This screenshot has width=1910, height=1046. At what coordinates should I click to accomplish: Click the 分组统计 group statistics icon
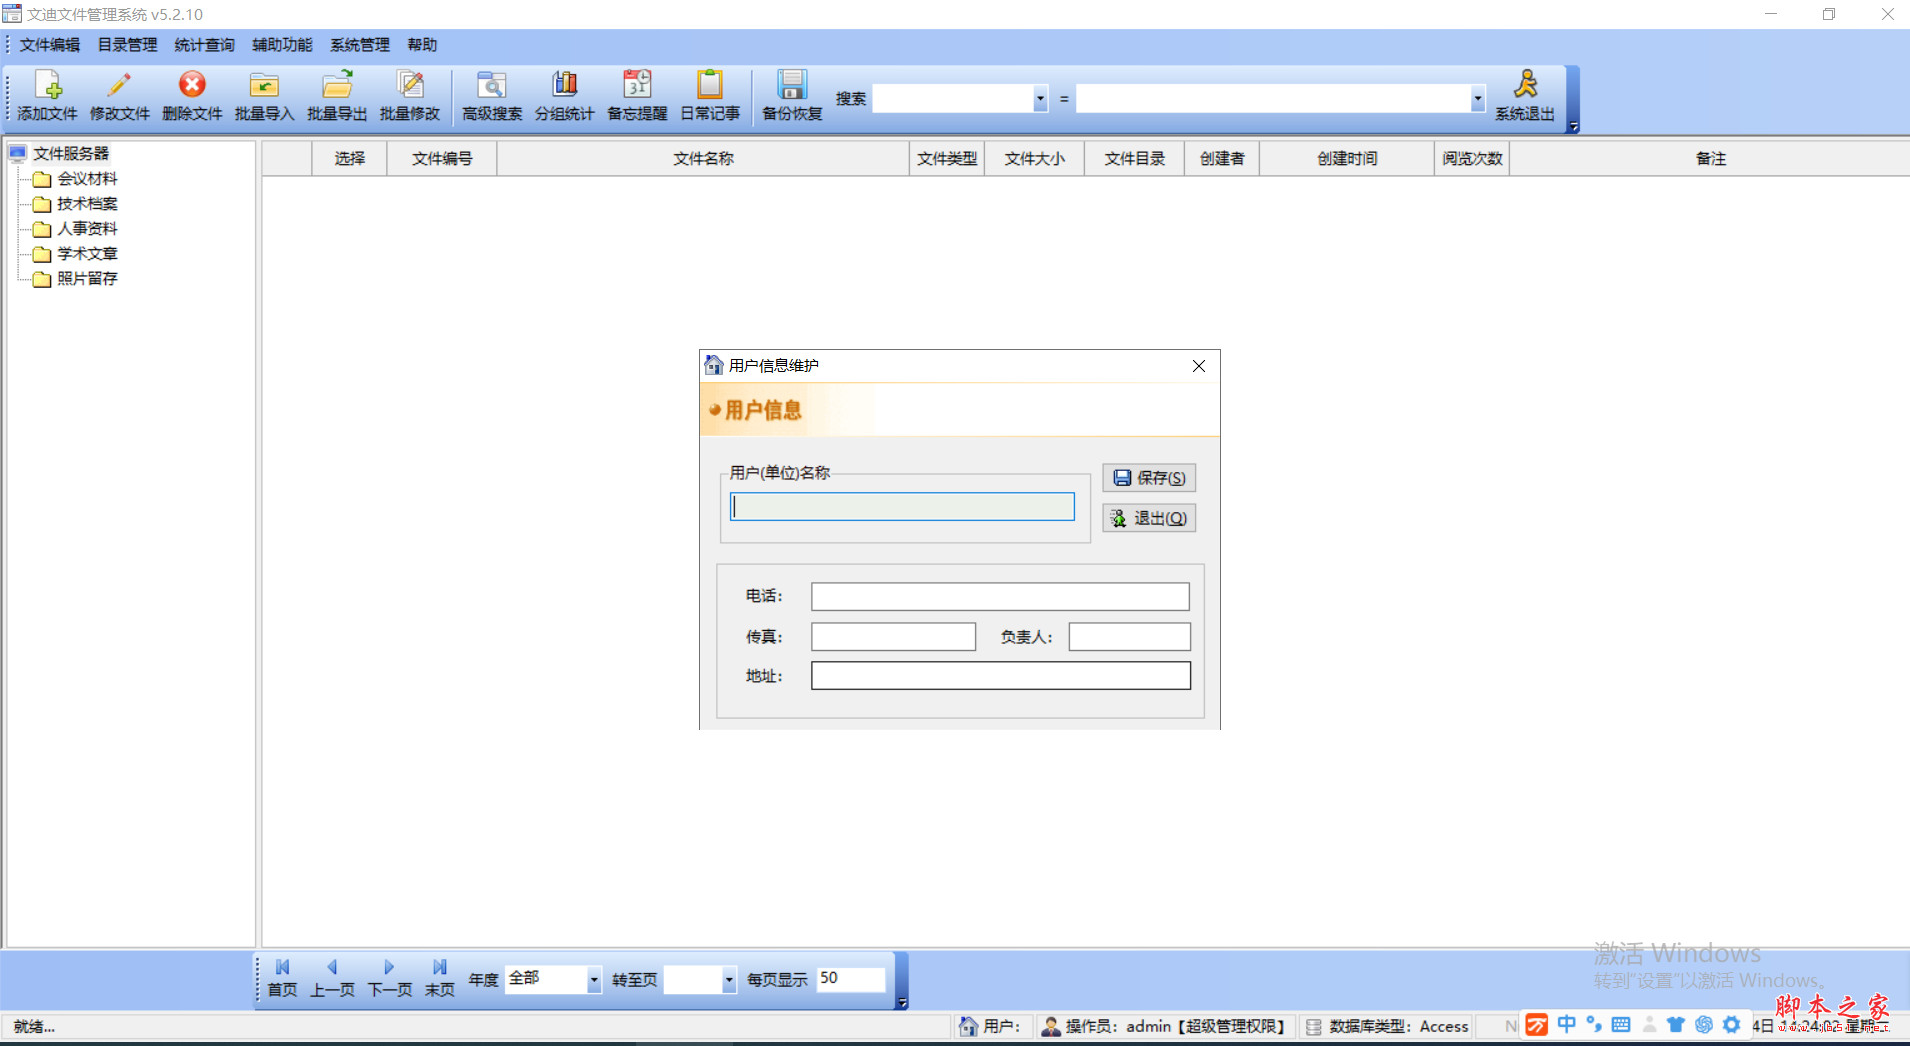[564, 95]
